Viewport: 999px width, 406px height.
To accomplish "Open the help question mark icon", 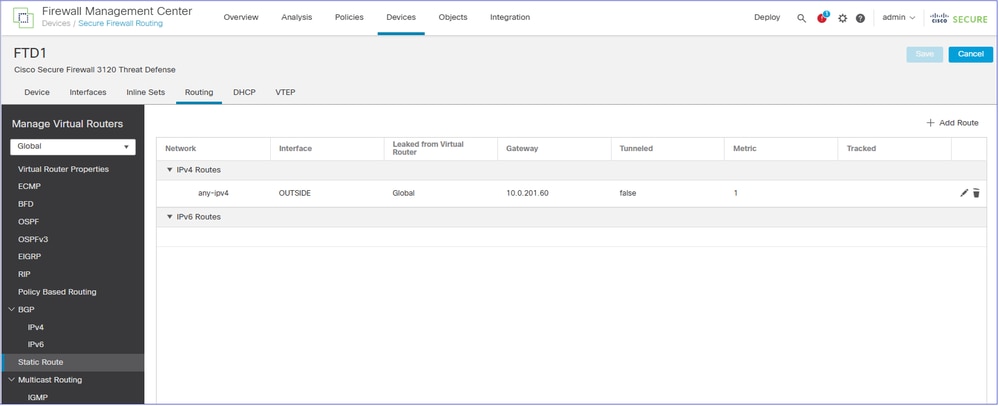I will tap(860, 18).
